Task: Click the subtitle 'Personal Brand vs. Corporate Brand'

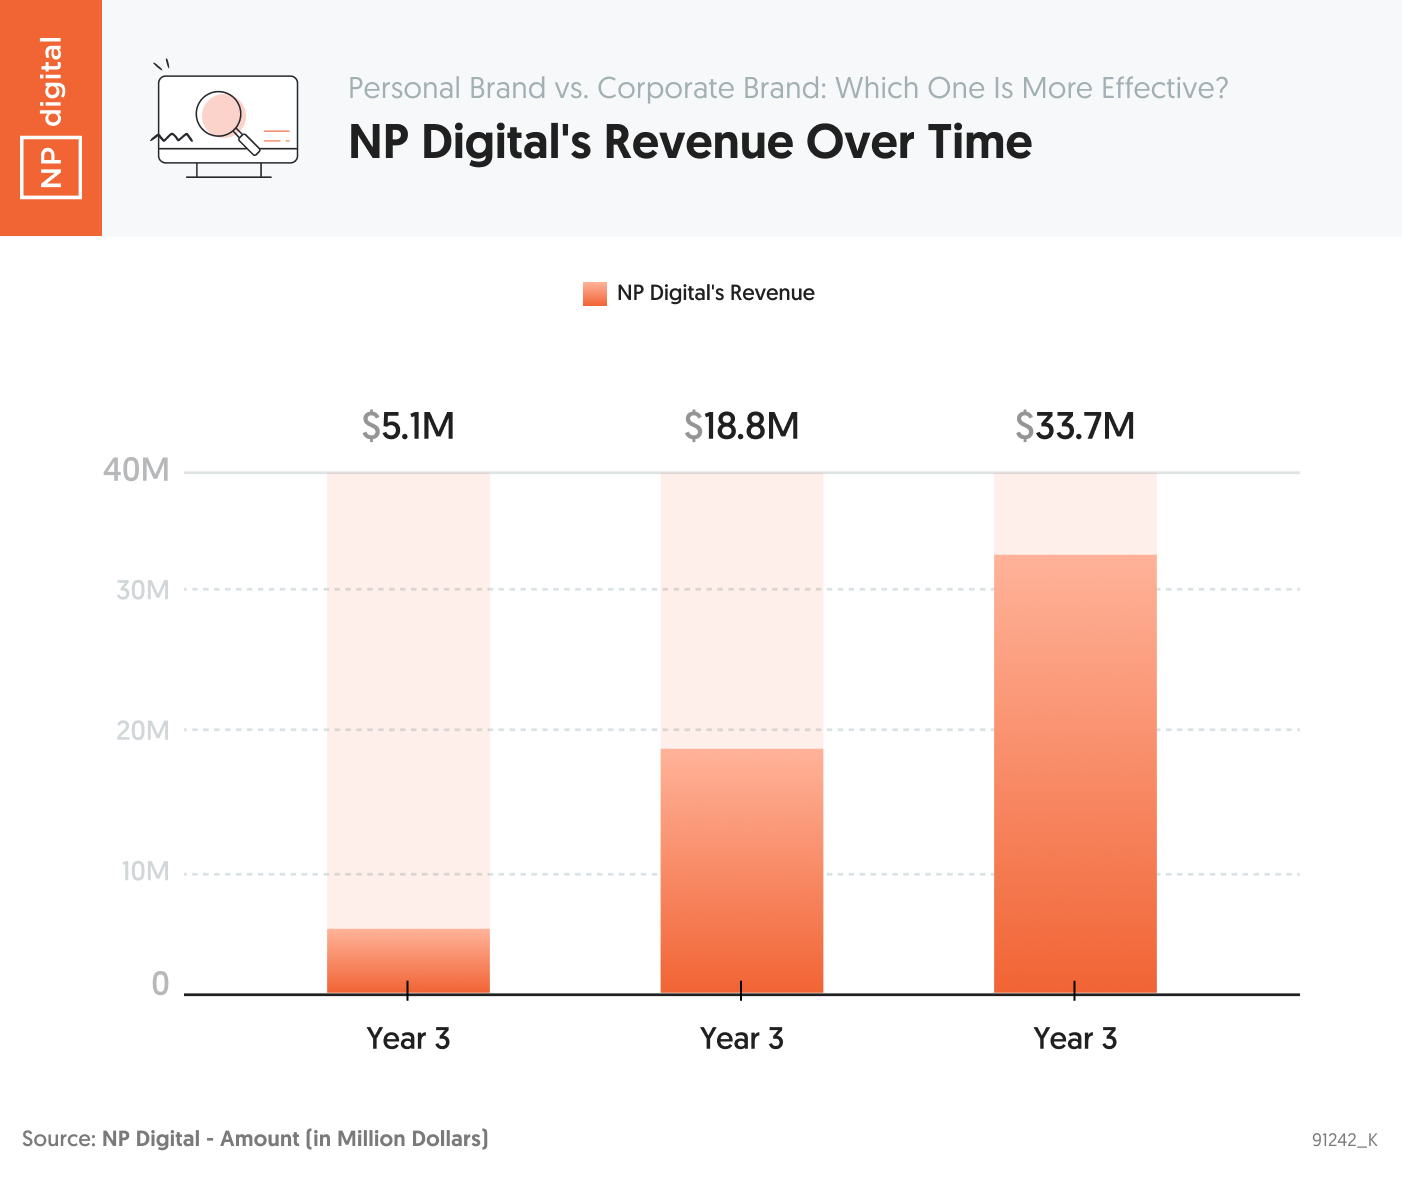Action: point(585,88)
